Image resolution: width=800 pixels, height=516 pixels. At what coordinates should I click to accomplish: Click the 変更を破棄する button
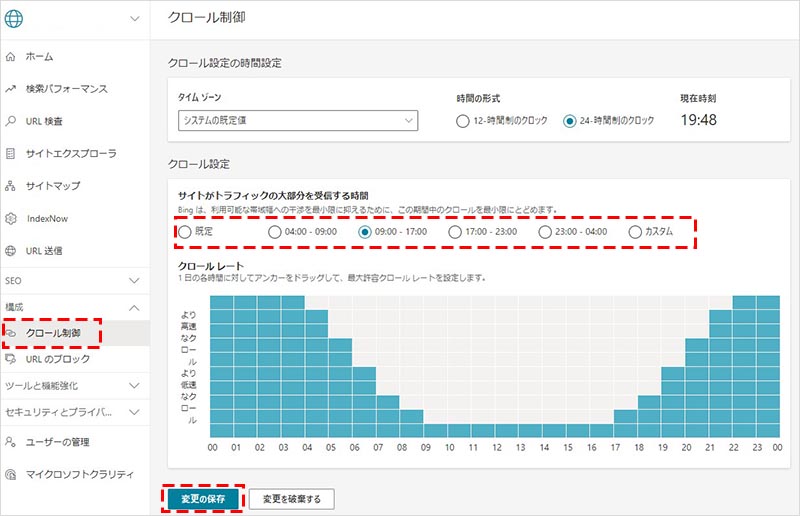pyautogui.click(x=291, y=498)
